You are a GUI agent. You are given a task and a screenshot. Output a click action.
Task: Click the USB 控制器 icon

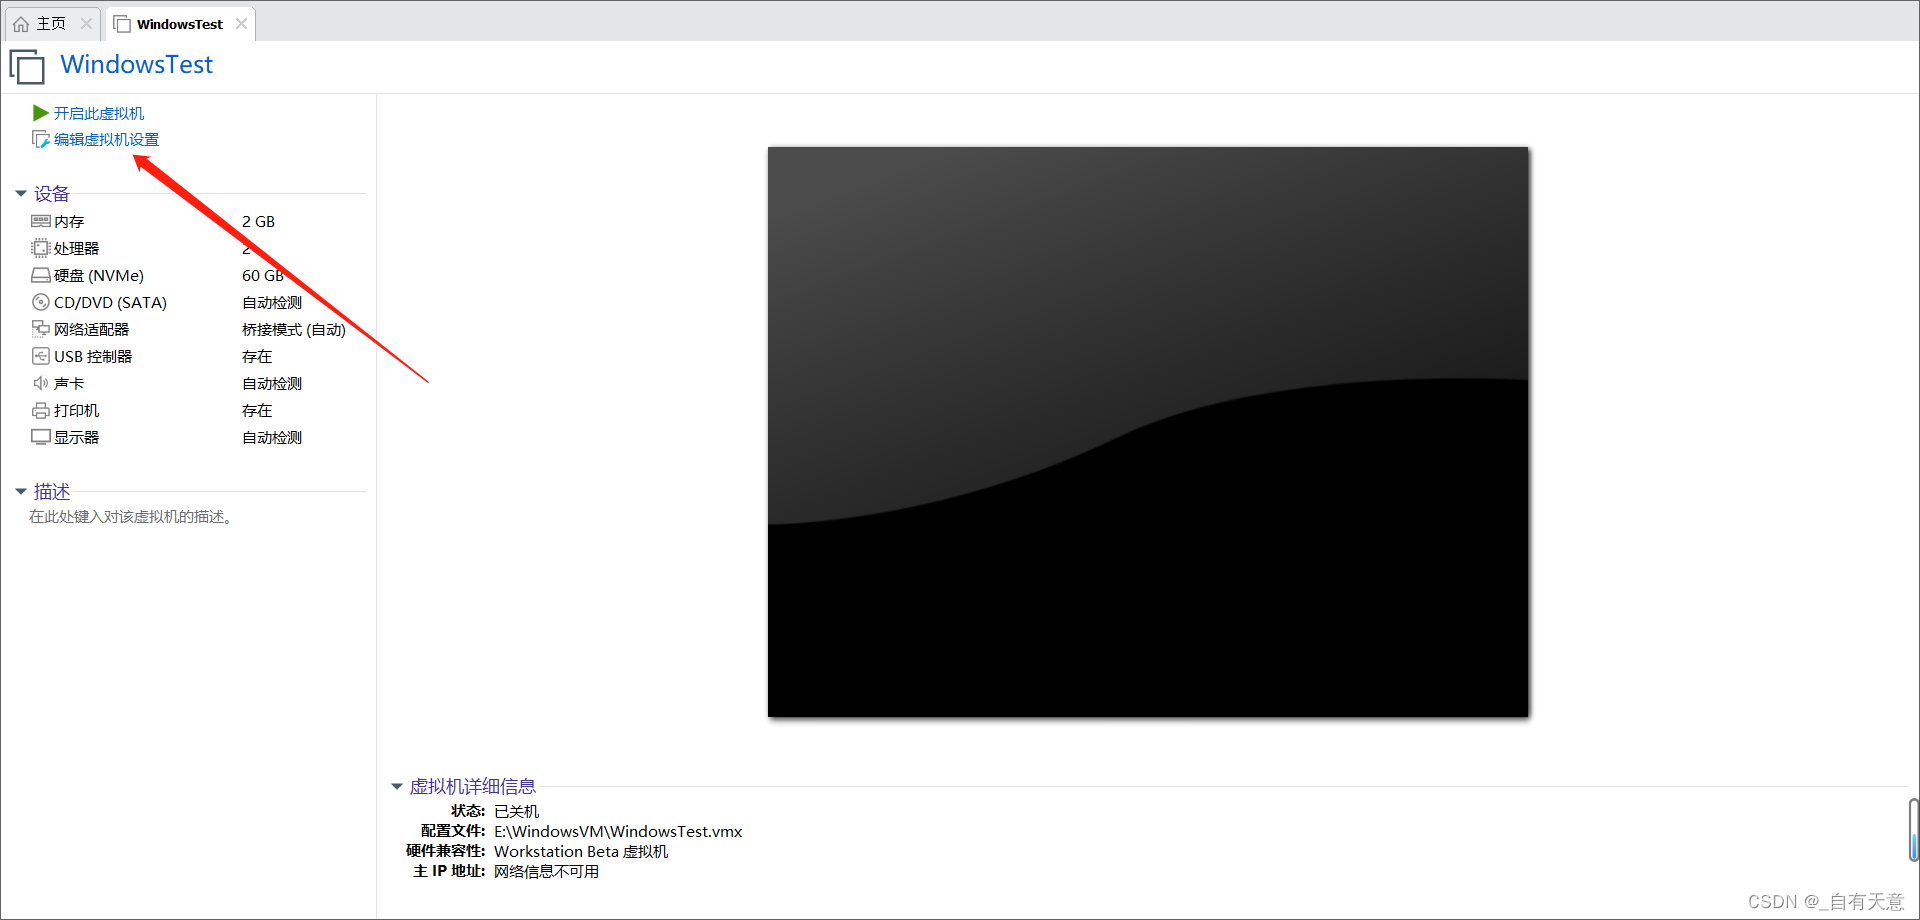(41, 356)
